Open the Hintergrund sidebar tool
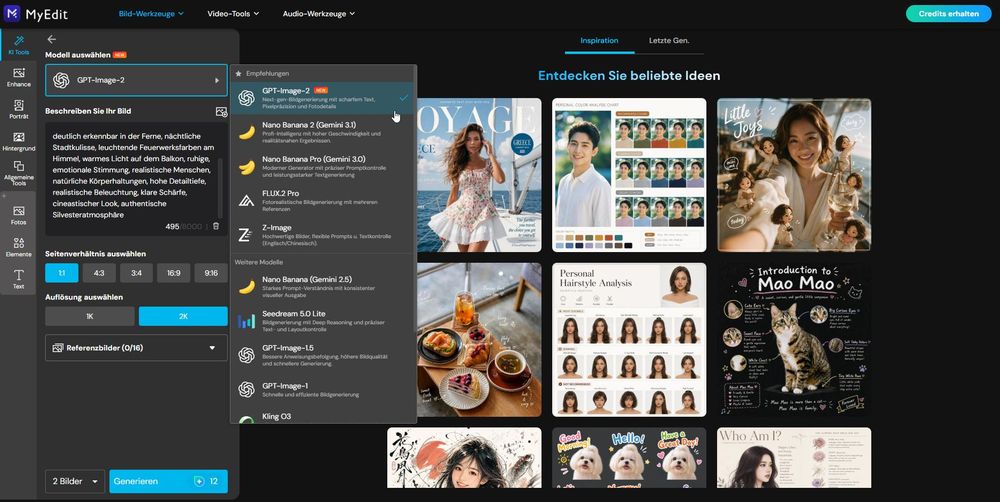 [x=18, y=142]
